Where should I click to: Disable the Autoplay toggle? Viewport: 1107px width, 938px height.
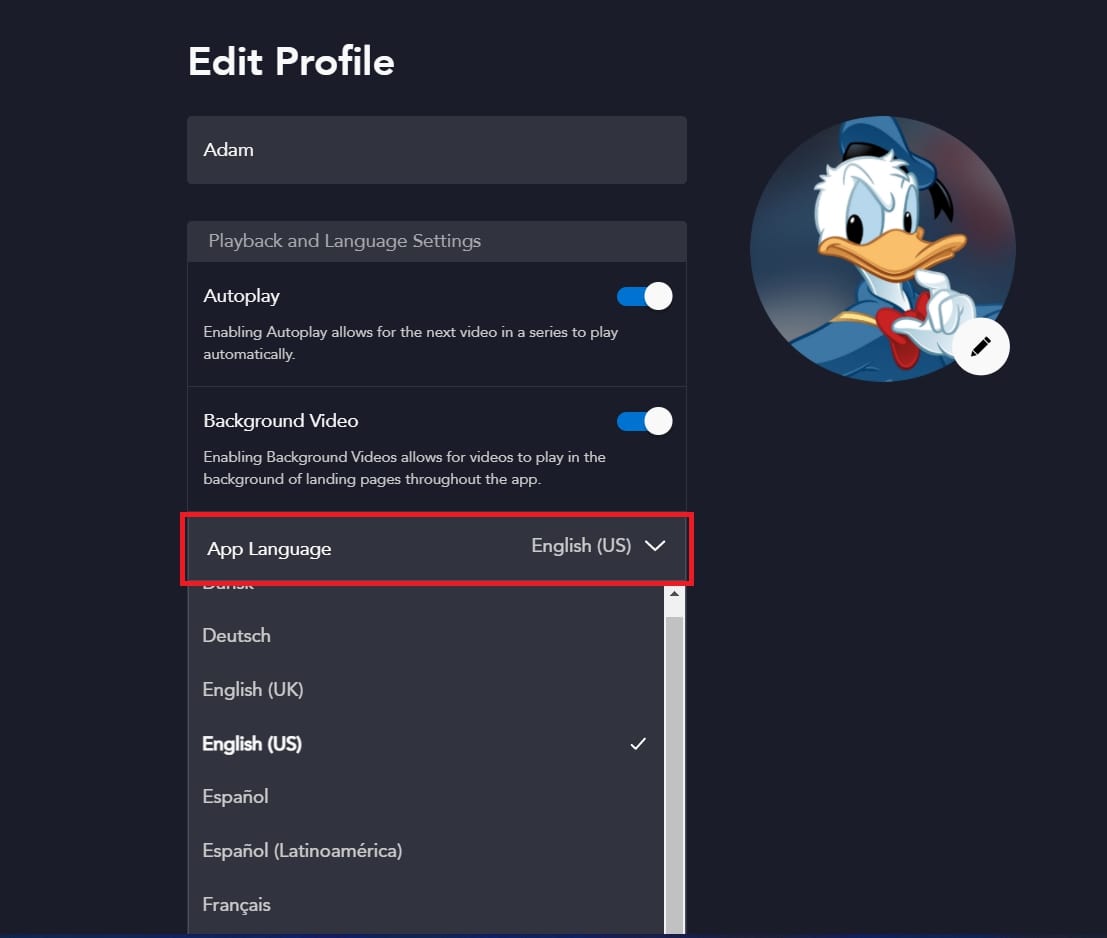click(644, 296)
